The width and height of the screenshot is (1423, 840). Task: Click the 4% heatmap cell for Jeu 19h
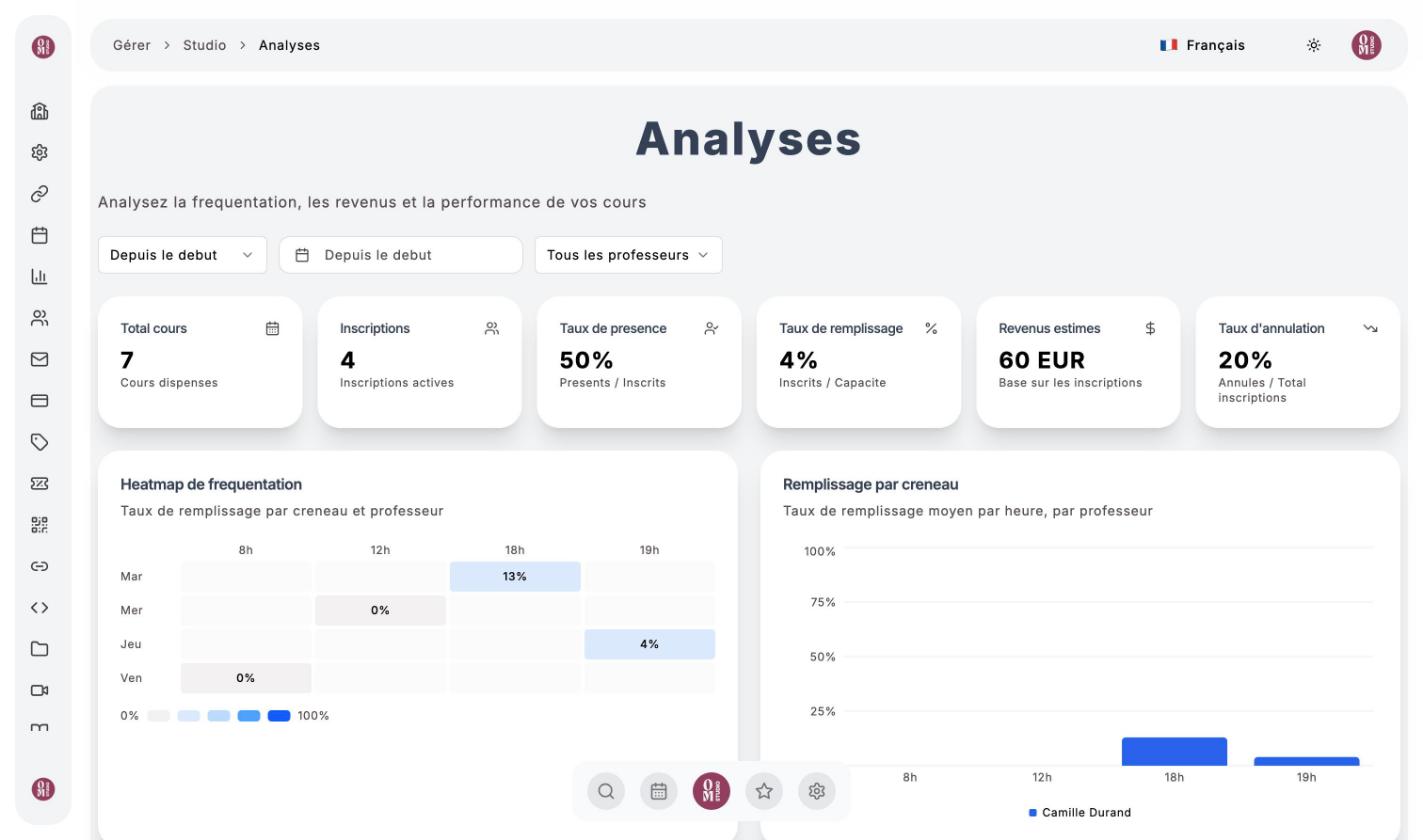pos(650,645)
